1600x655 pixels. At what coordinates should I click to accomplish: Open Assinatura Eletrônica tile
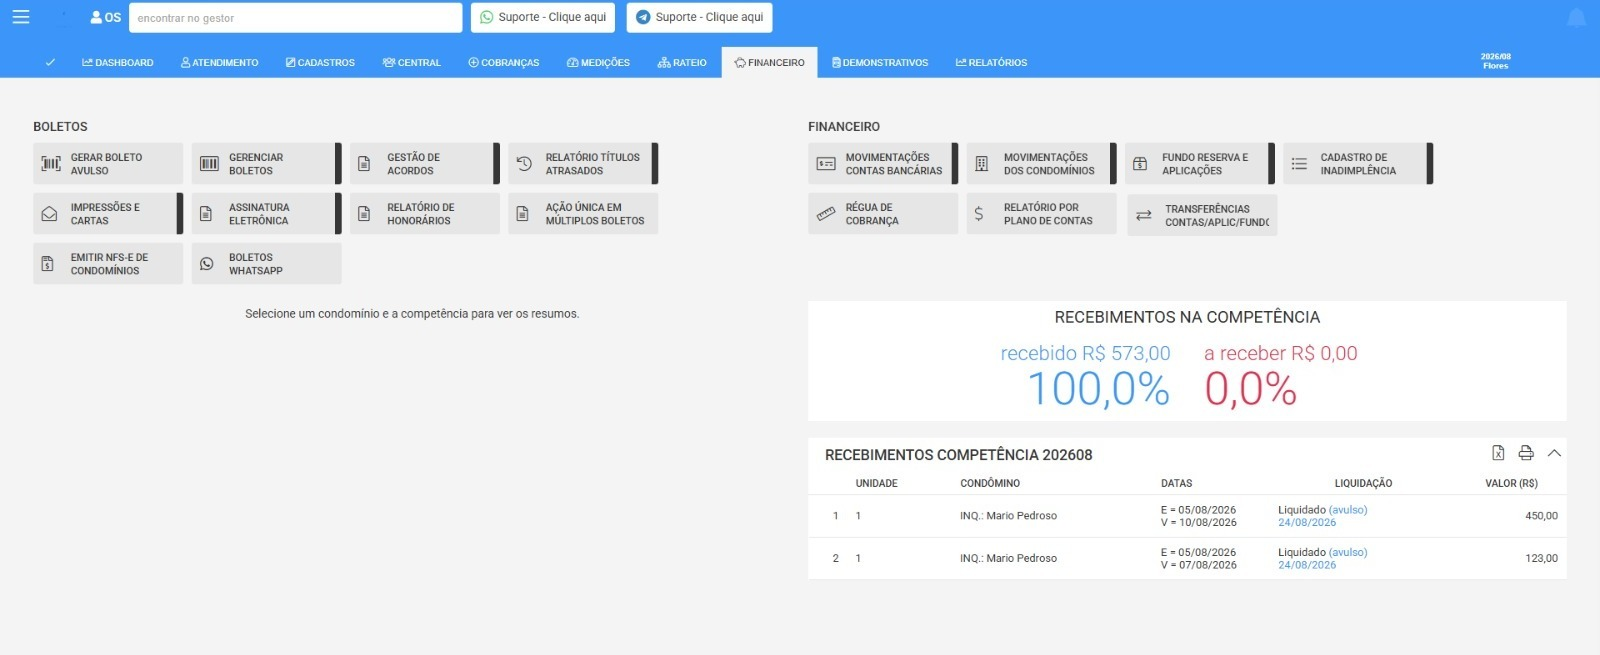266,213
